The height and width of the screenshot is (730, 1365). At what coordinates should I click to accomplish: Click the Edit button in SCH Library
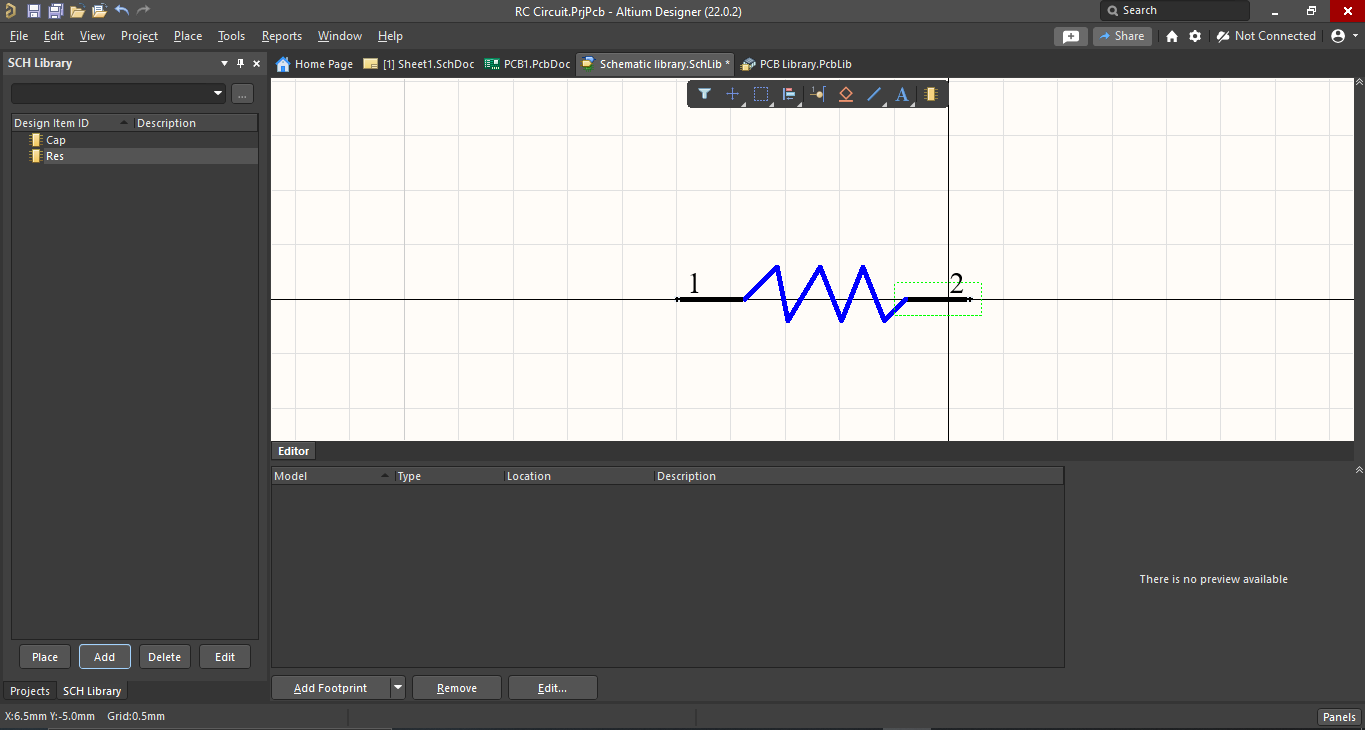pos(225,657)
